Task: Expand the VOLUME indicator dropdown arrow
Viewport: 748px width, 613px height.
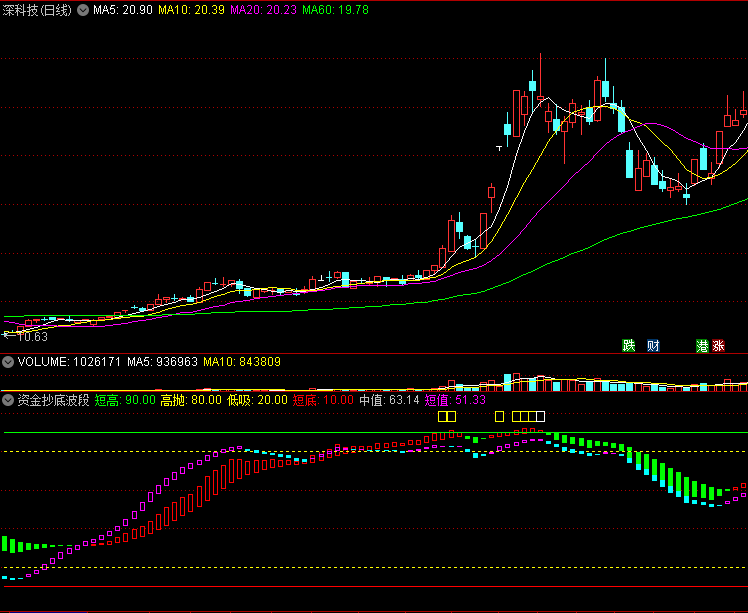Action: pos(8,362)
